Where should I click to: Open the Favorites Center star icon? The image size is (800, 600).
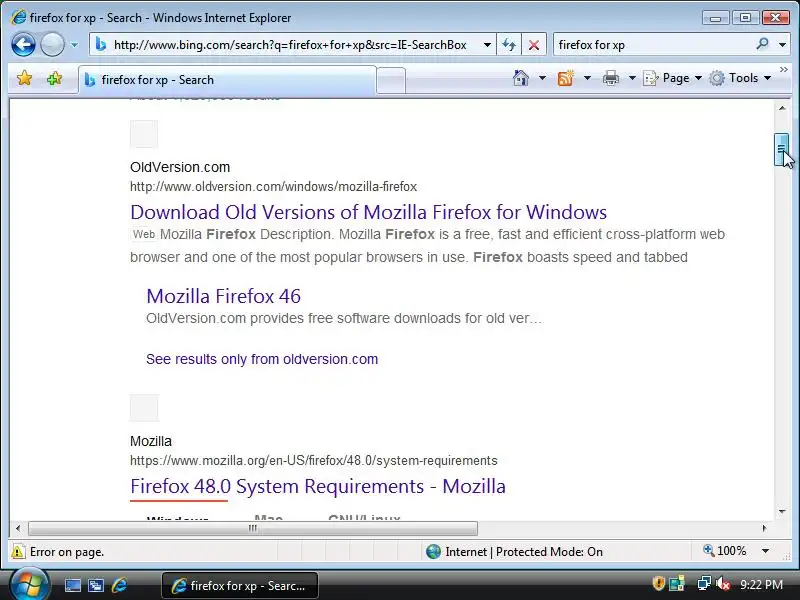(x=24, y=79)
